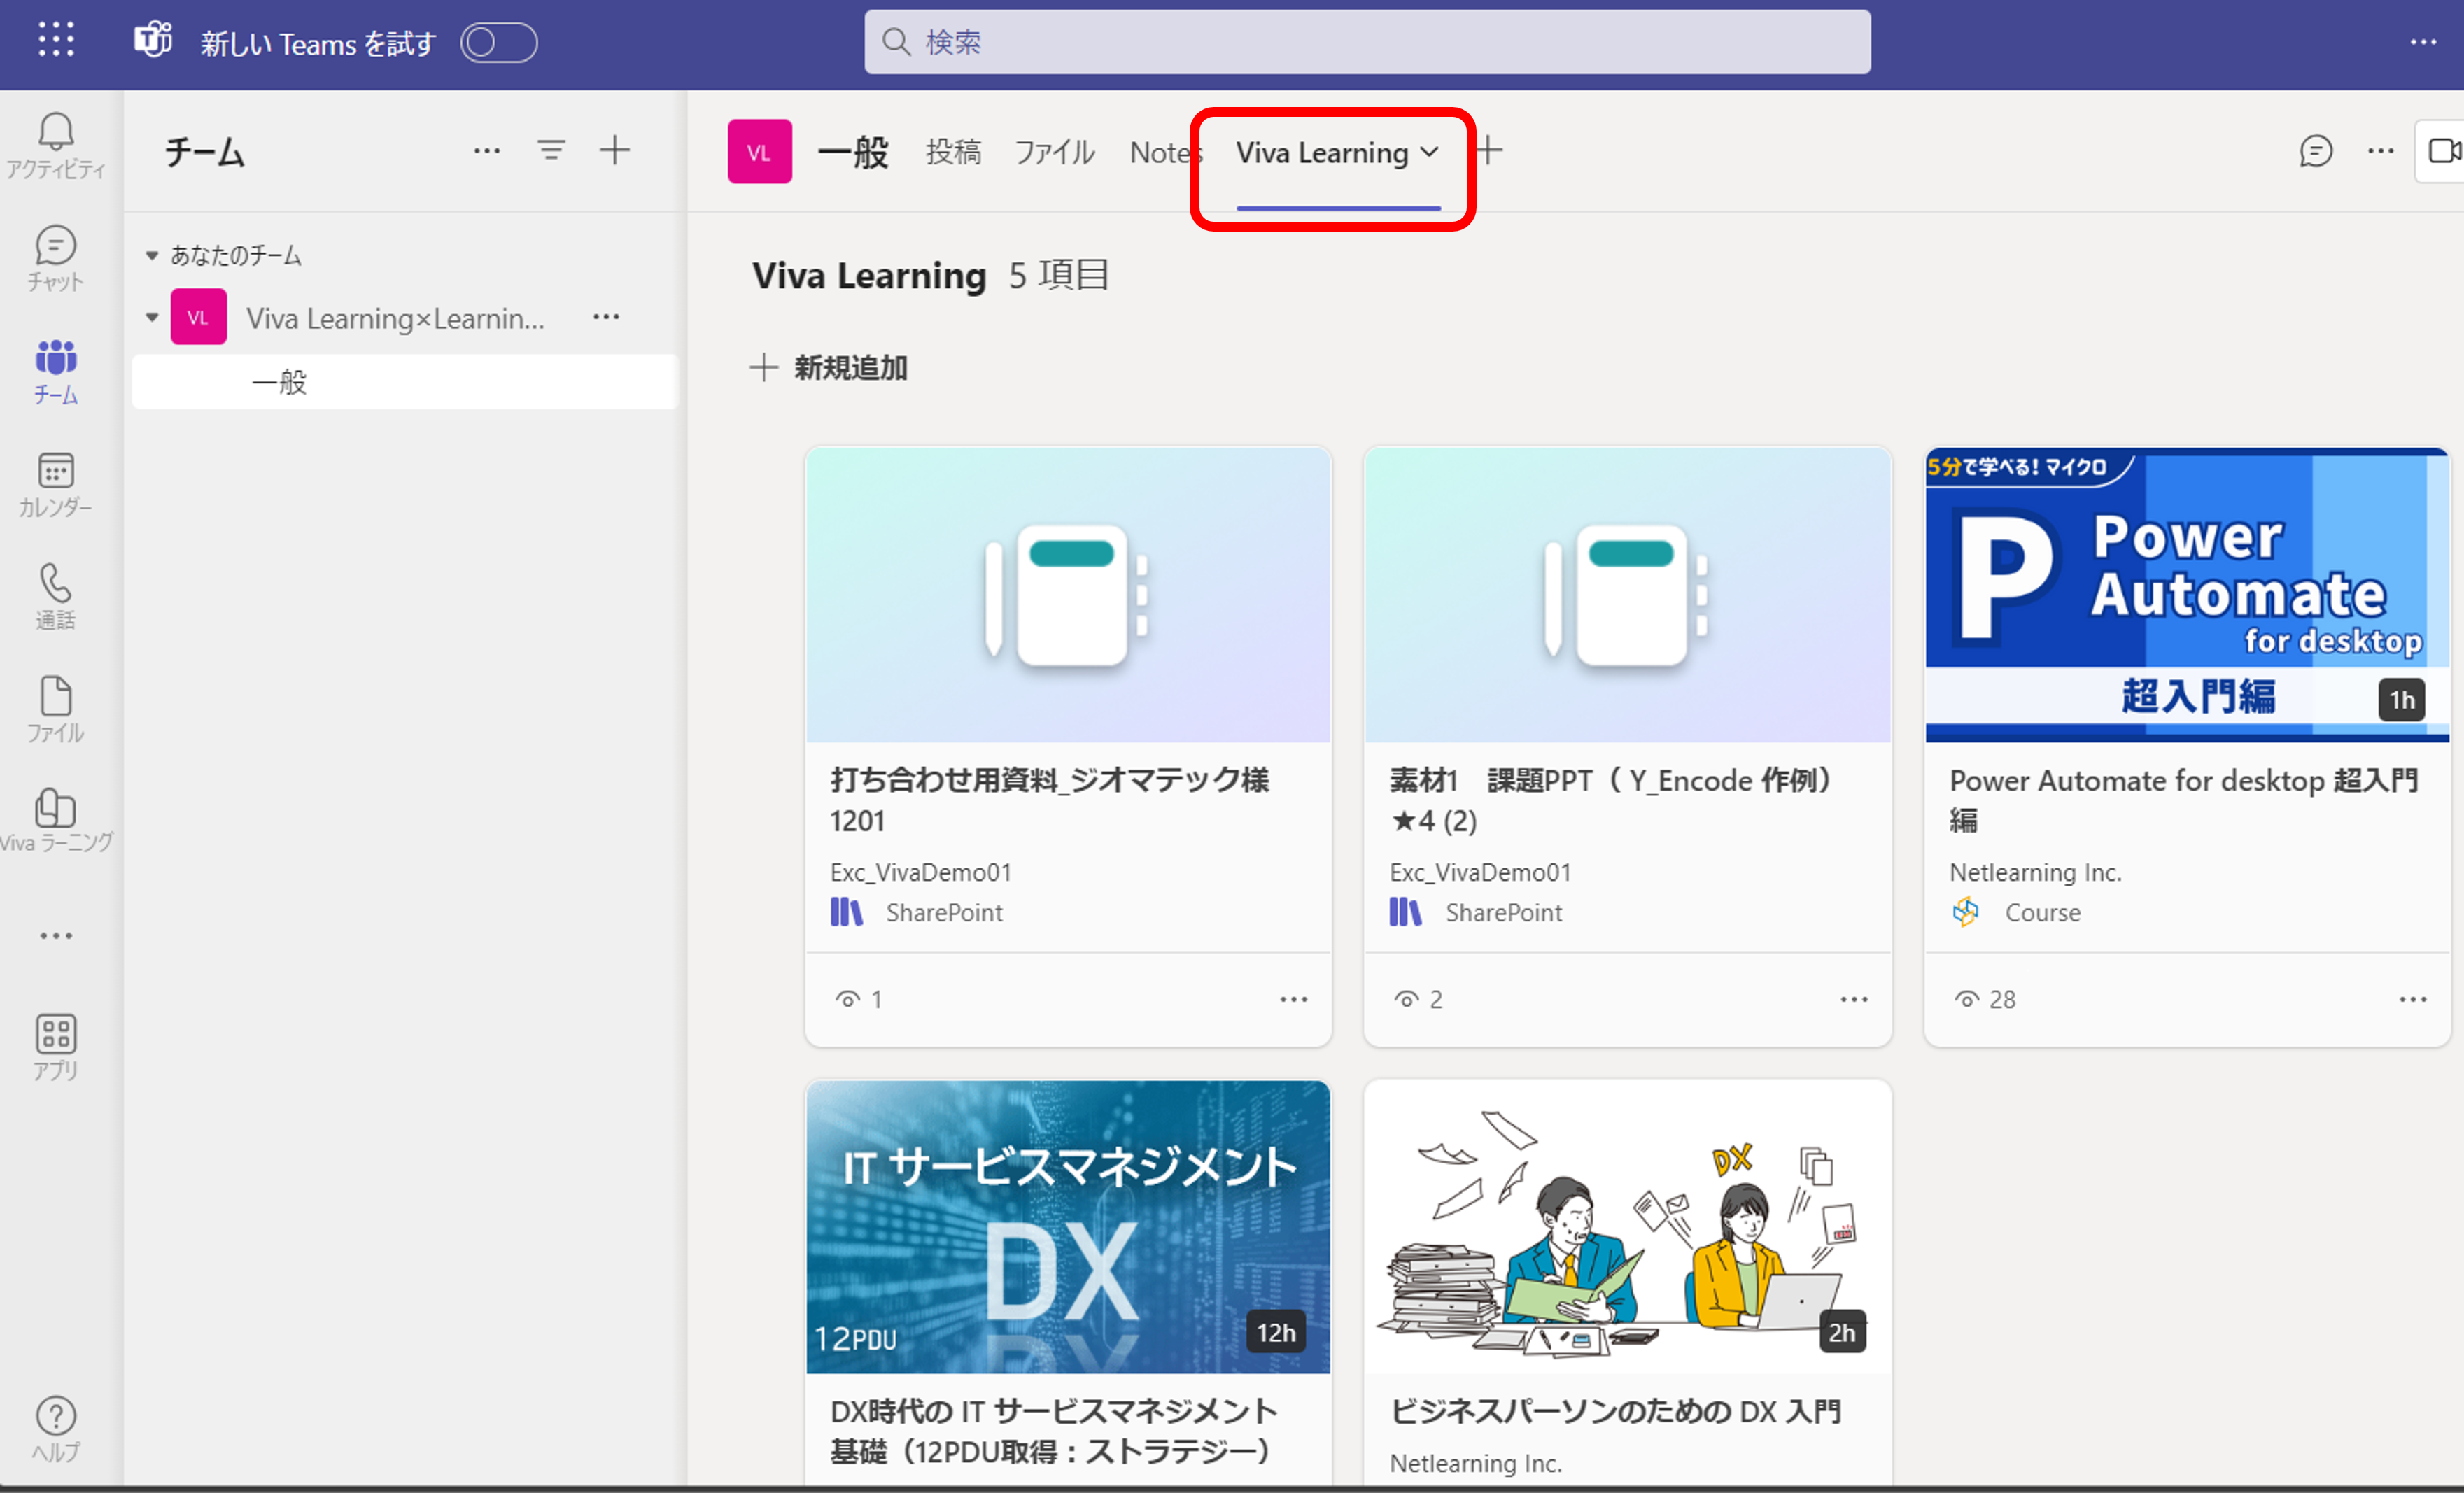Open more options on 打ち合わせ用資料 card
Viewport: 2464px width, 1493px height.
(1294, 1000)
